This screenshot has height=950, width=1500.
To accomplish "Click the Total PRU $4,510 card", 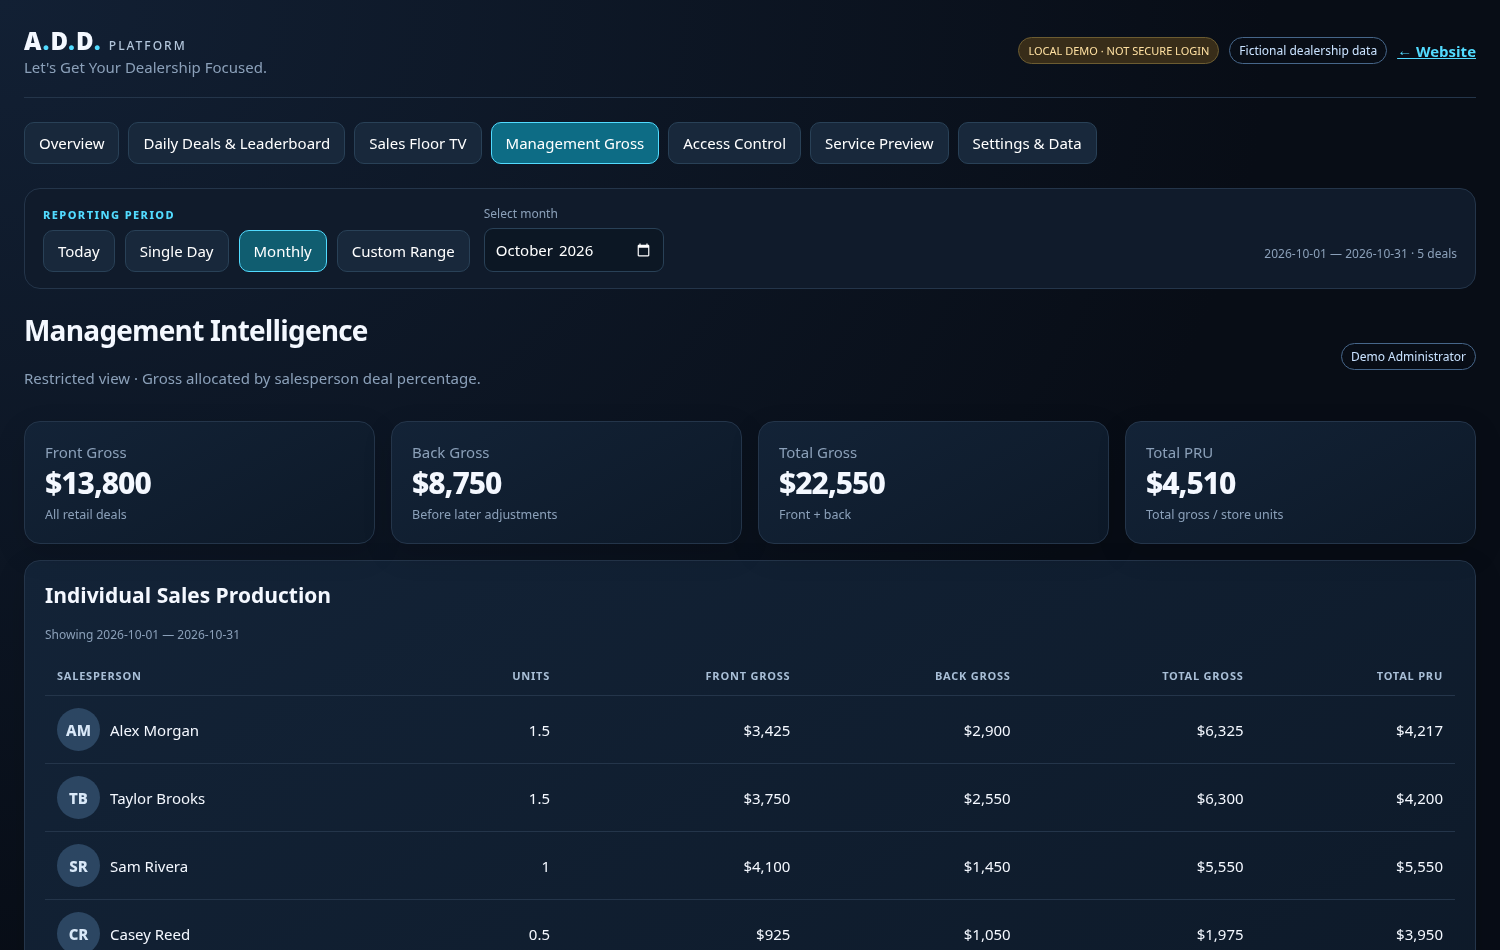I will coord(1300,482).
